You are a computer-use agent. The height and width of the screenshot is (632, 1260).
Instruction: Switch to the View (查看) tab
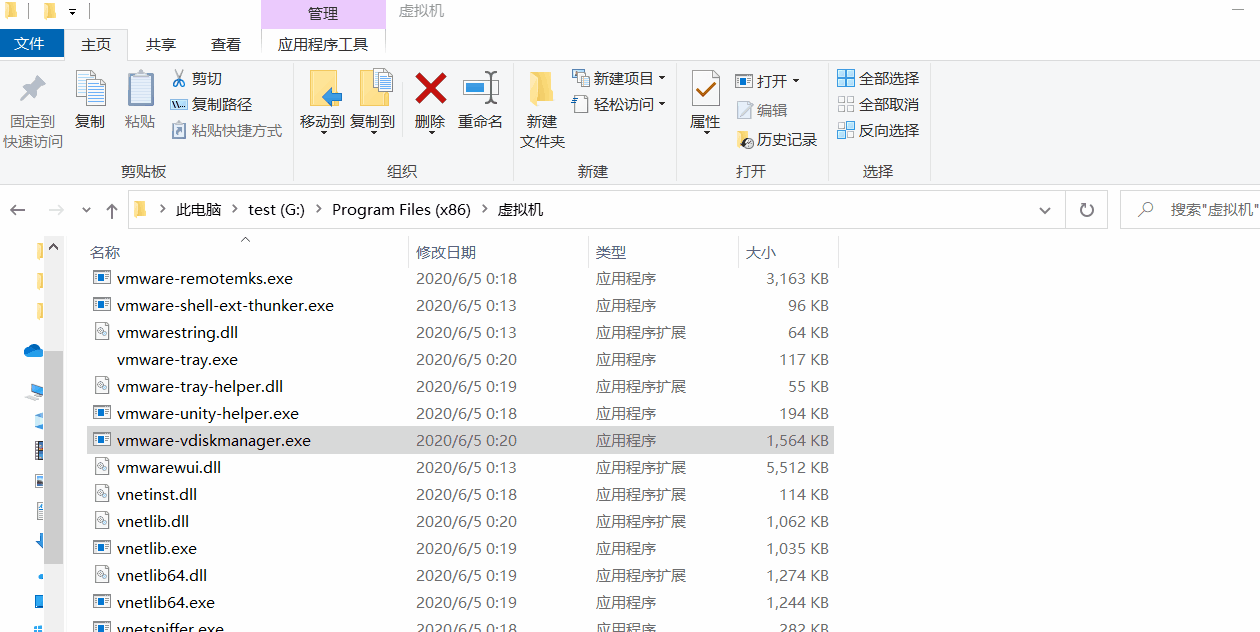tap(226, 44)
